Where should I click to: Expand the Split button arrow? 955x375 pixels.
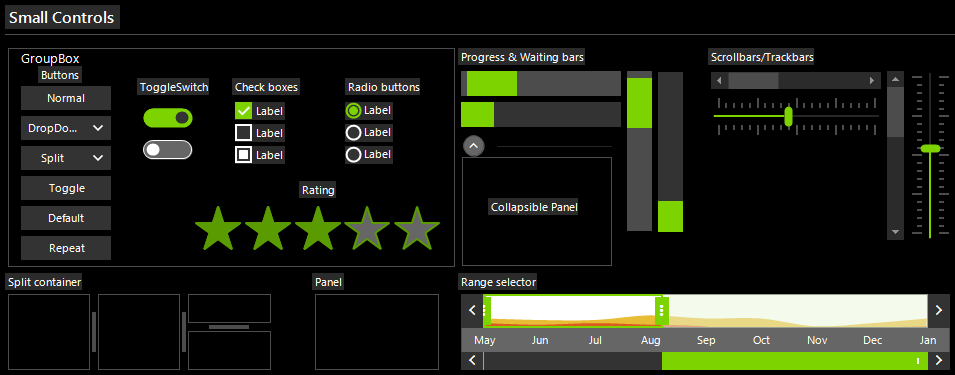pyautogui.click(x=98, y=158)
